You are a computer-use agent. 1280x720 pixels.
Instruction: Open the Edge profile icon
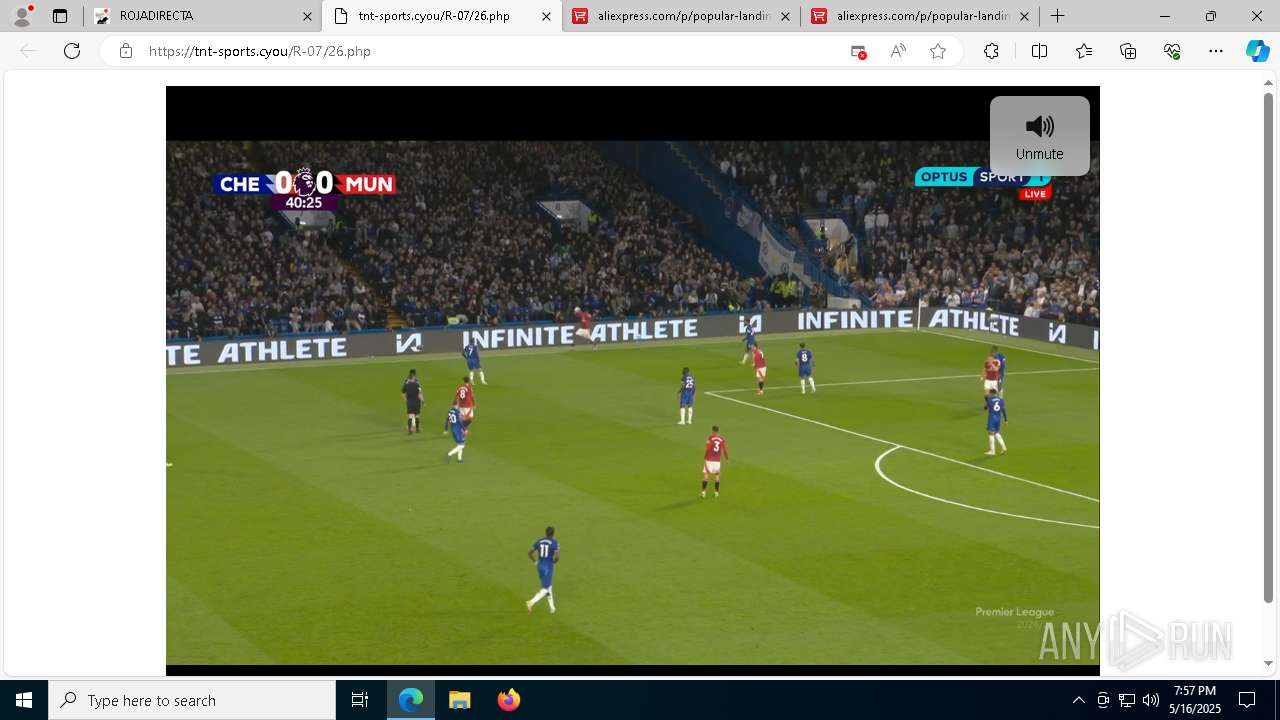pos(22,16)
